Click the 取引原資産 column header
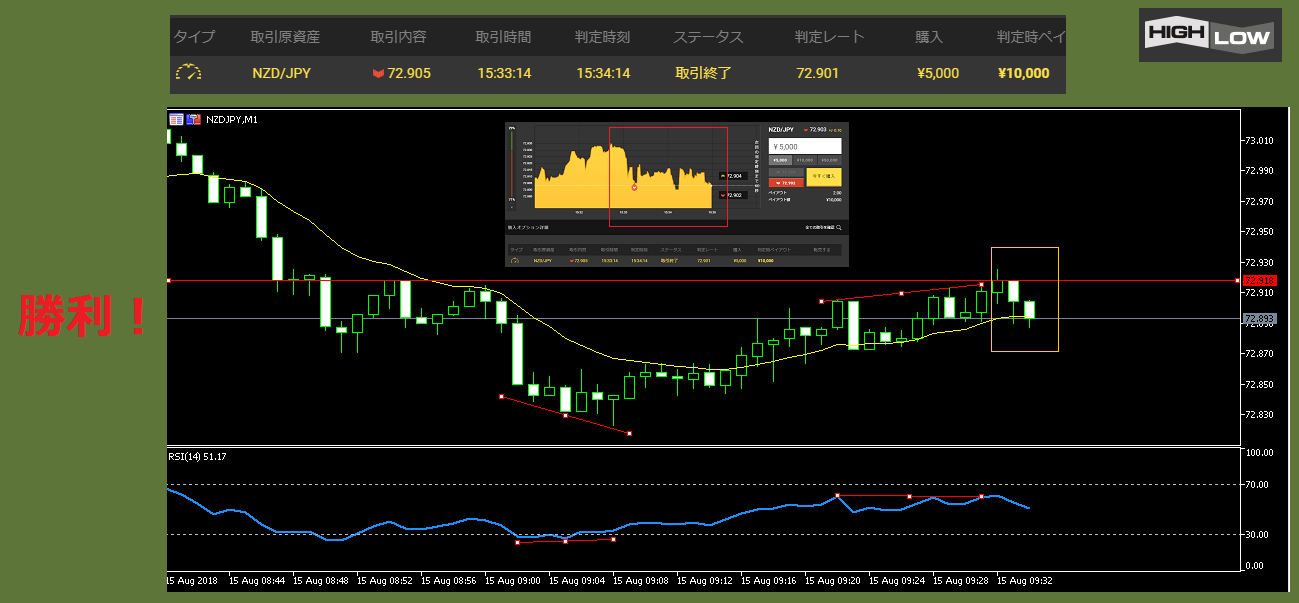 [x=285, y=37]
